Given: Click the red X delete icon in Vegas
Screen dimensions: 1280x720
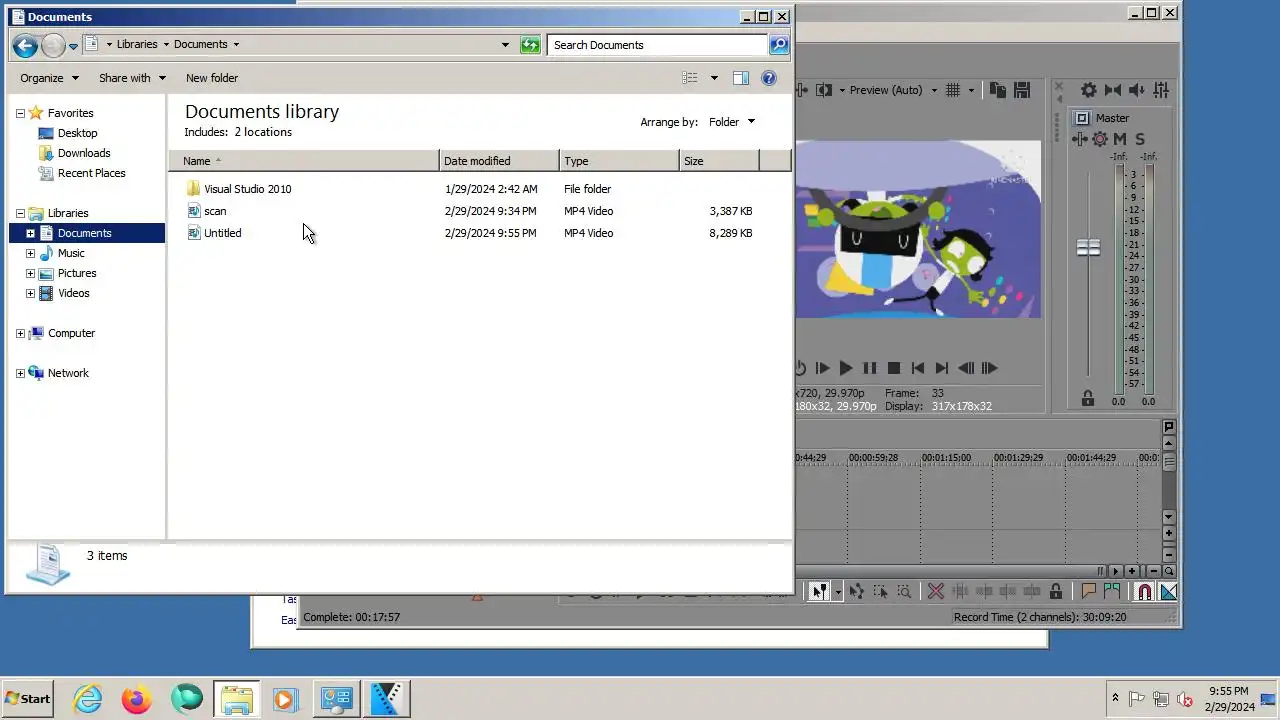Looking at the screenshot, I should coord(936,592).
